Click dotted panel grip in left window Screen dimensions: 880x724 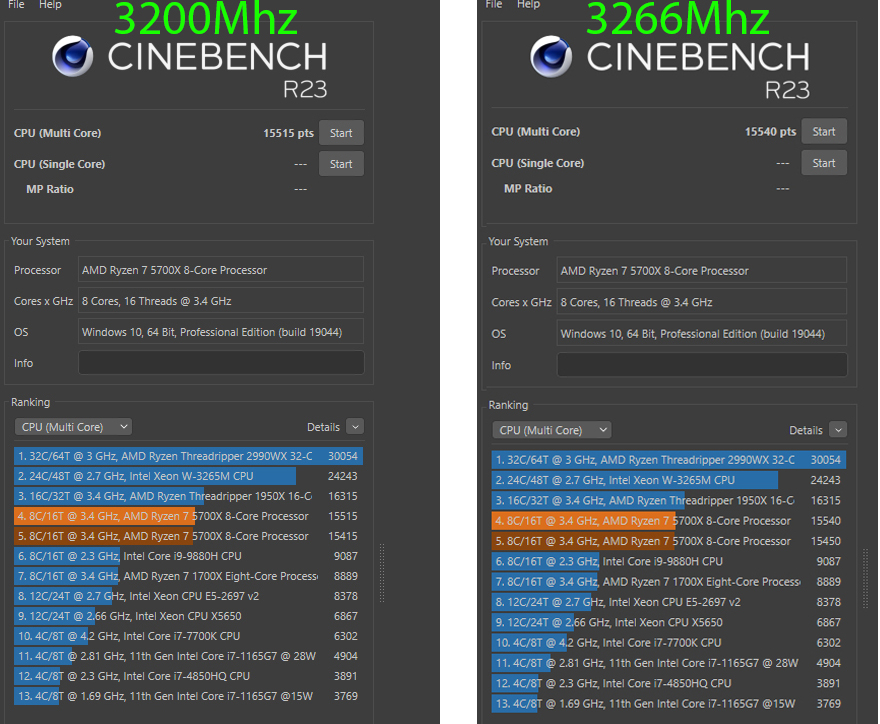click(x=382, y=572)
